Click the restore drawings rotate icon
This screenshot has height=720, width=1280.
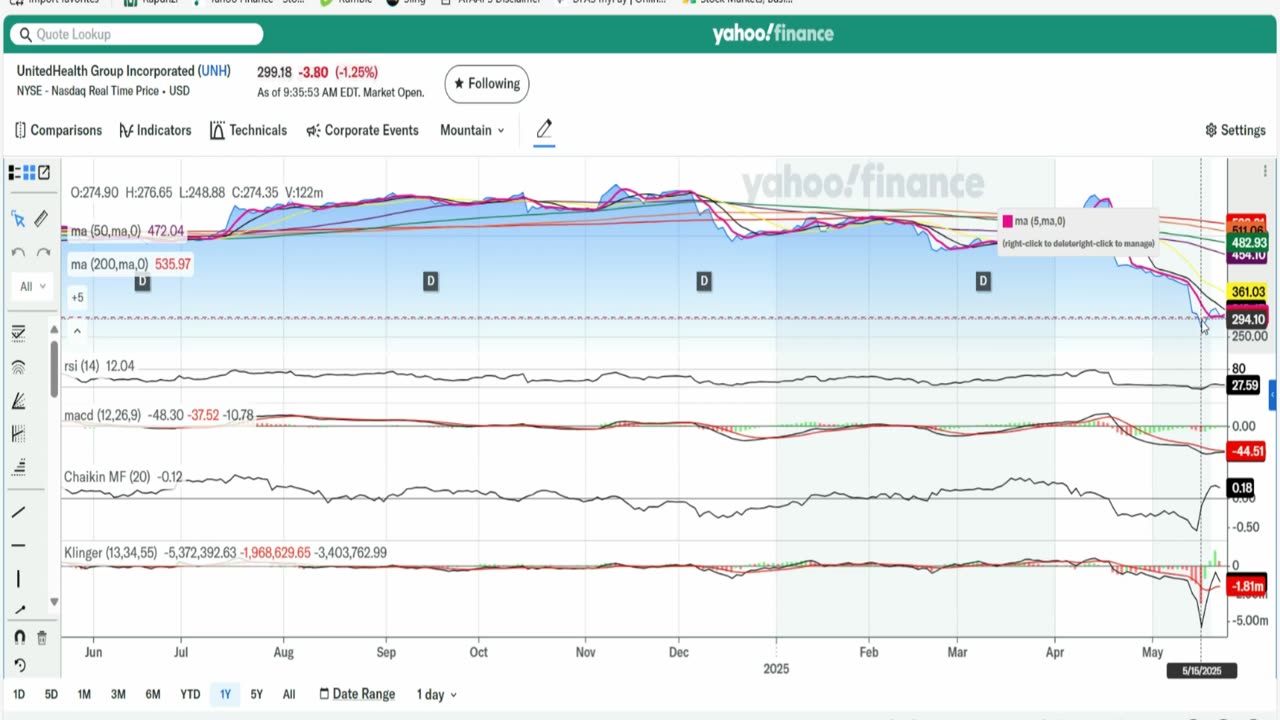point(19,666)
